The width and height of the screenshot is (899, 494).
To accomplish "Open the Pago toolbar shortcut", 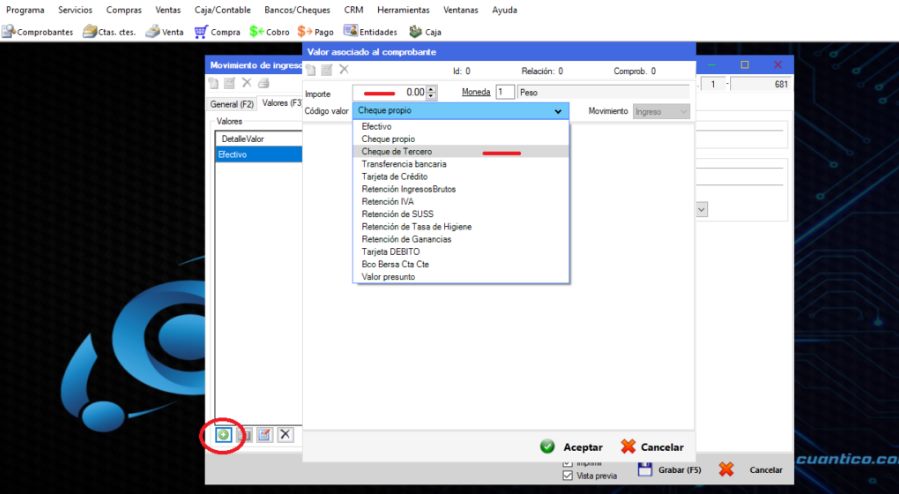I will coord(315,32).
